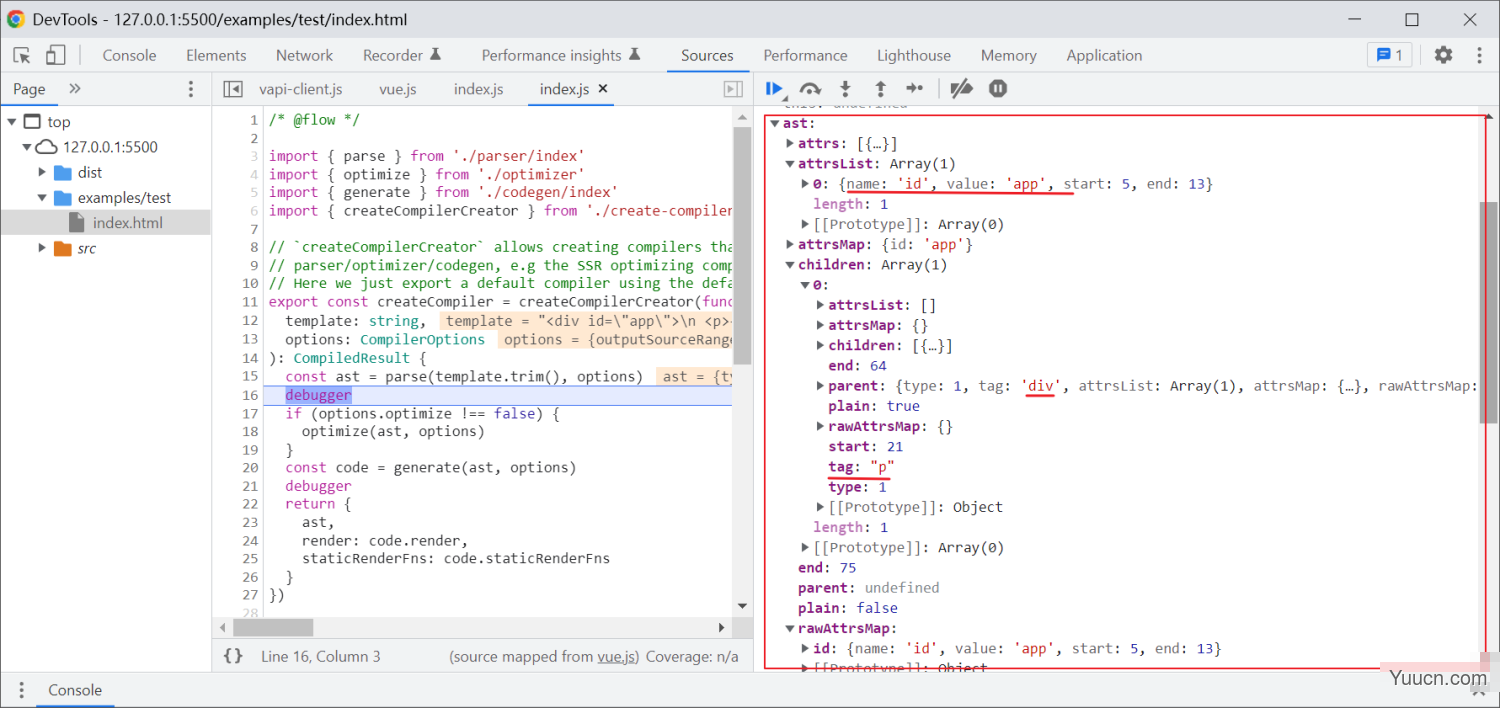Collapse the top frame tree node

(12, 122)
